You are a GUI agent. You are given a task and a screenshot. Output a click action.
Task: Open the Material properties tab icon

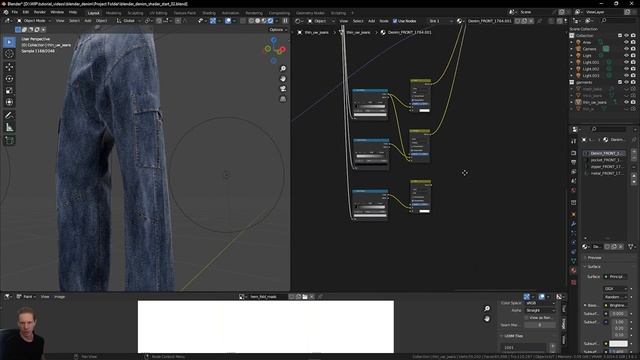click(573, 271)
